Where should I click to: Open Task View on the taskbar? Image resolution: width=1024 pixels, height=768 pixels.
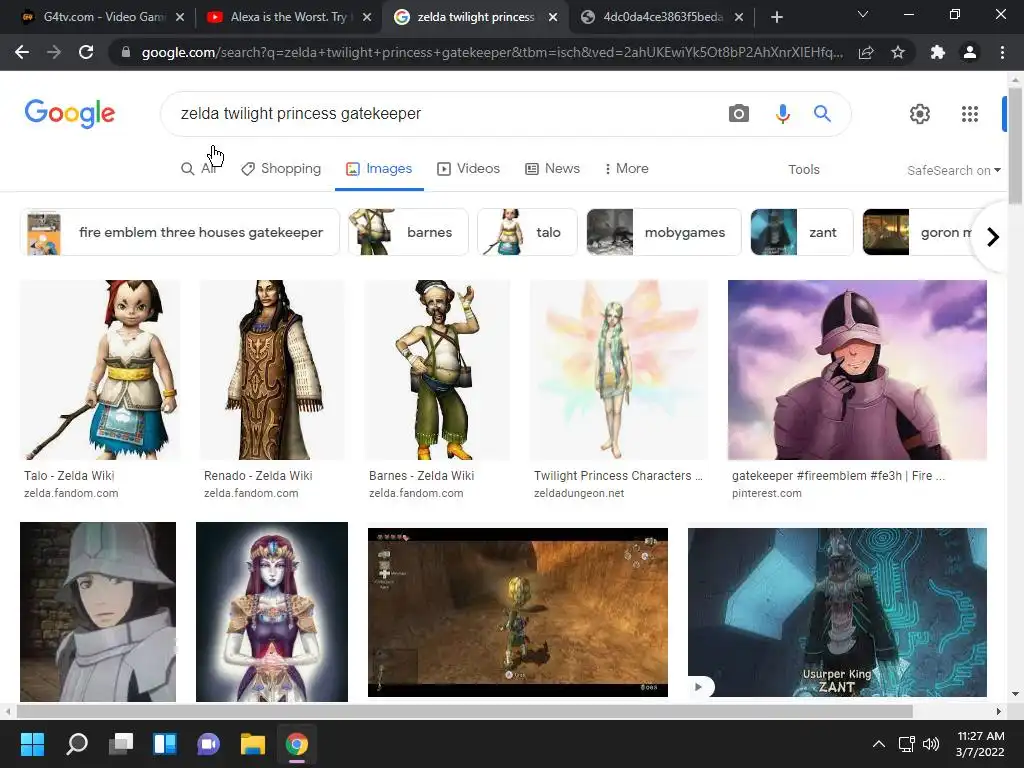121,744
